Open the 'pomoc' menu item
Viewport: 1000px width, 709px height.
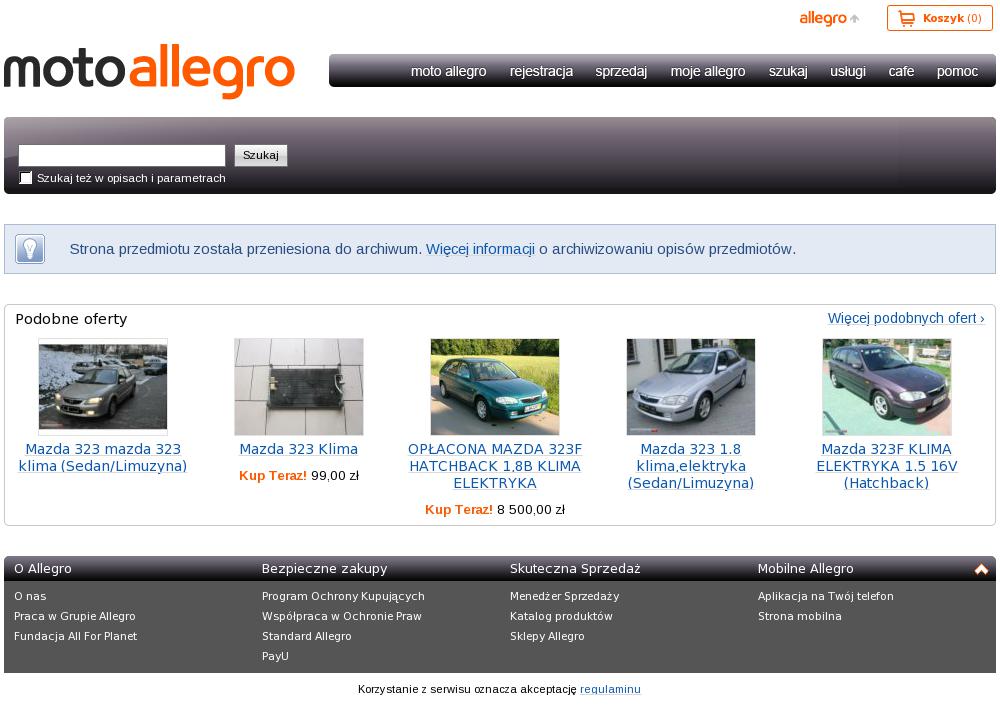(957, 71)
